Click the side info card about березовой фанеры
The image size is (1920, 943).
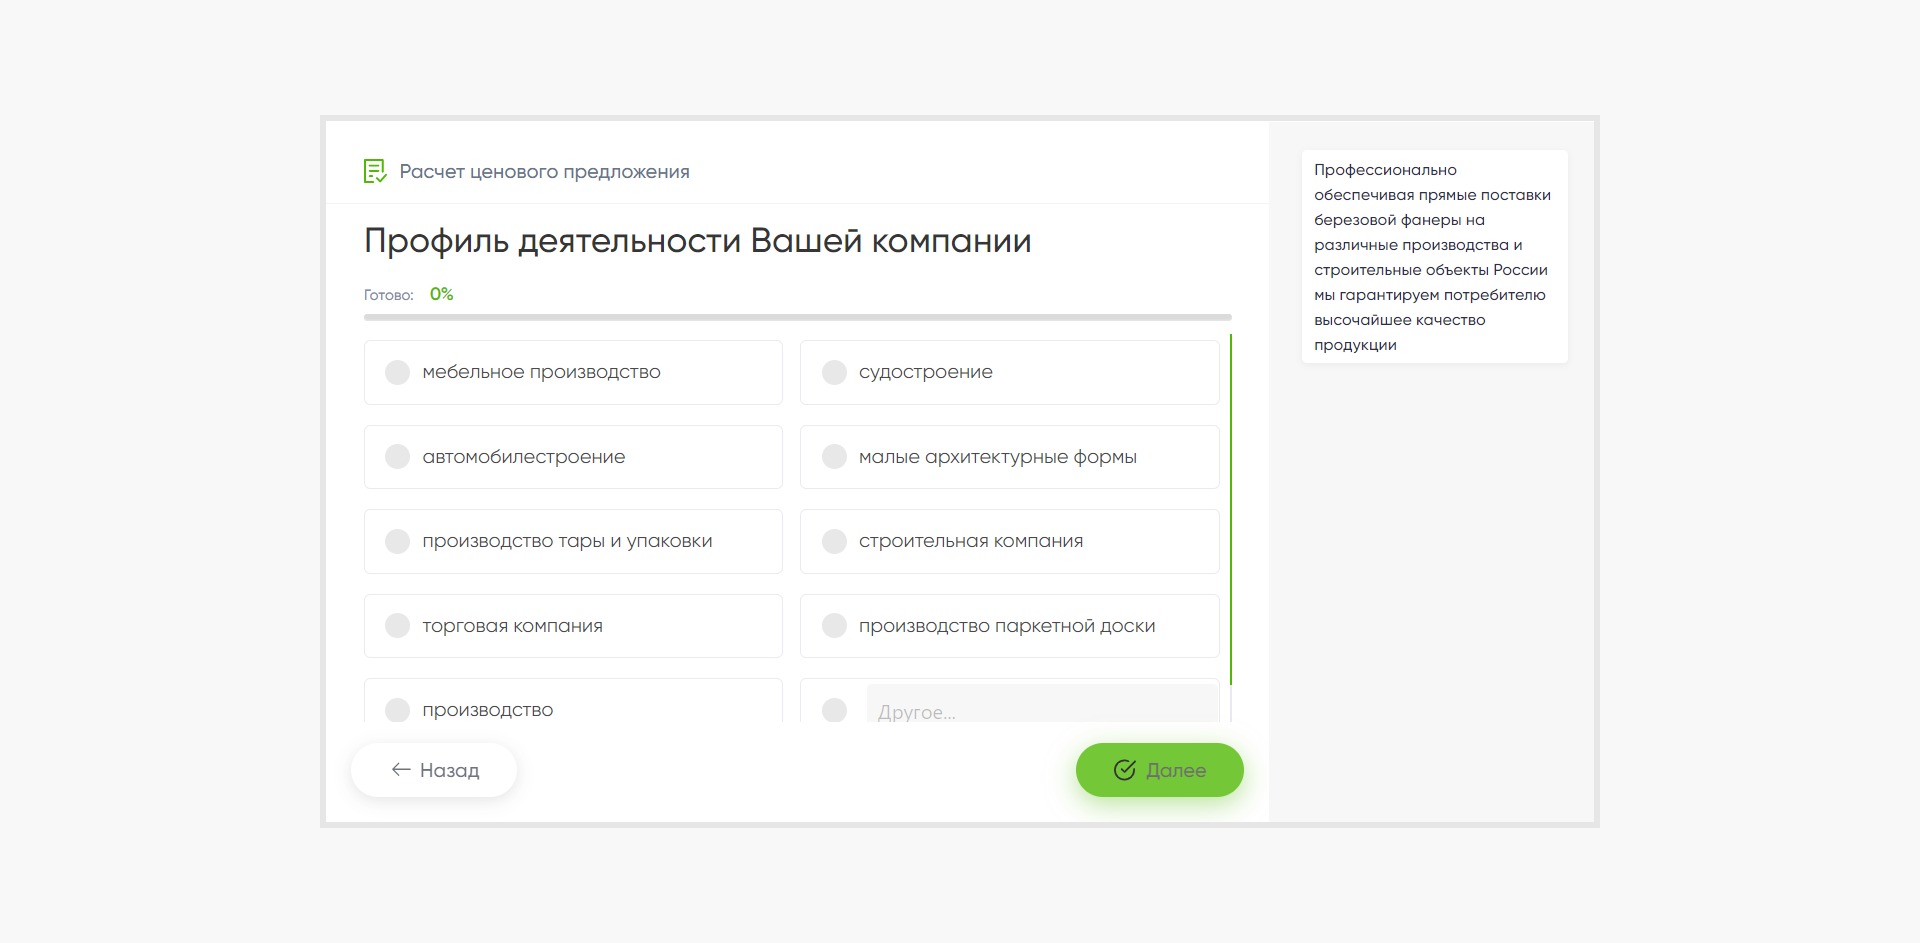[x=1435, y=257]
